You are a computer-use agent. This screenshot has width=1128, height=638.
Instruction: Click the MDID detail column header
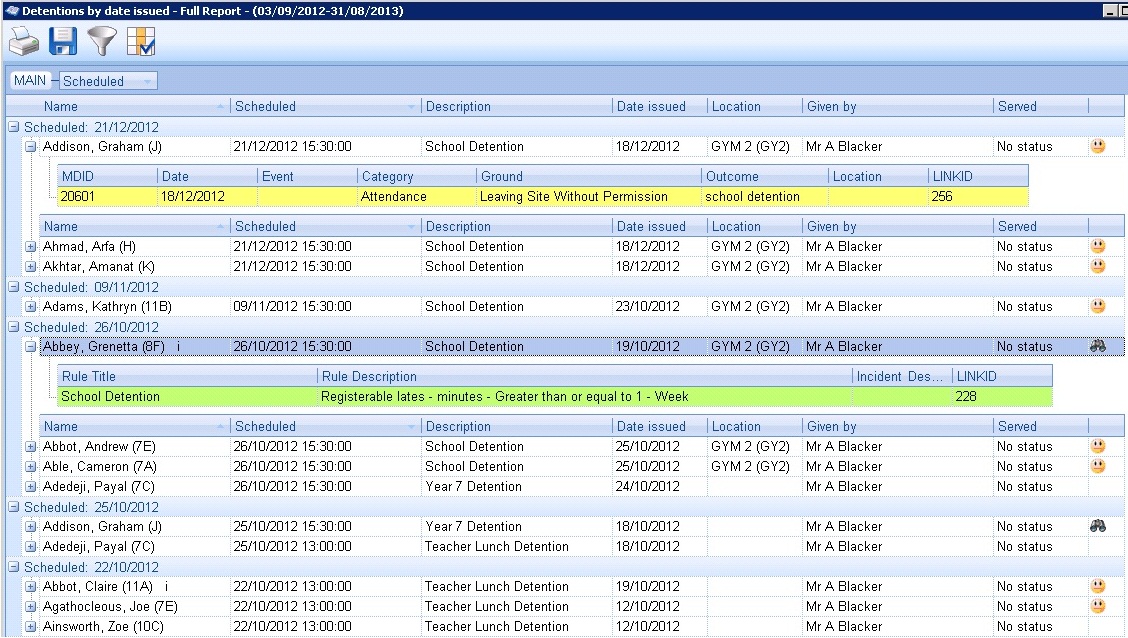pyautogui.click(x=107, y=176)
